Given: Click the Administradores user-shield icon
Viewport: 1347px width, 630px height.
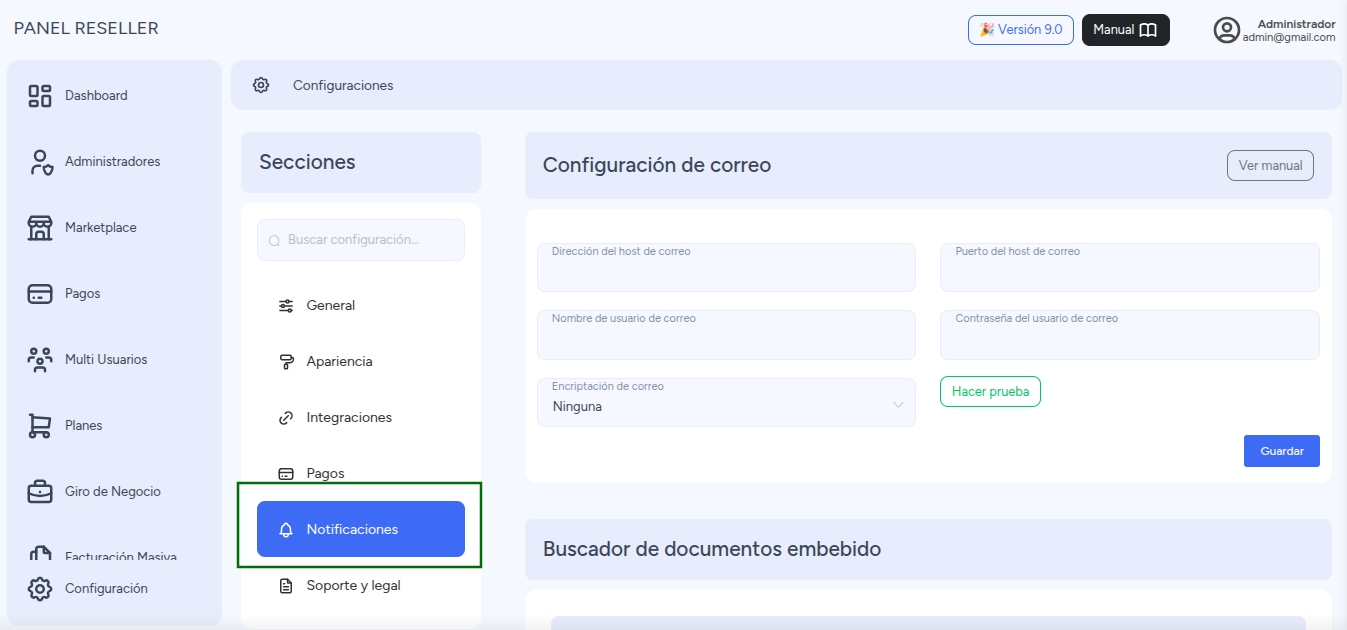Looking at the screenshot, I should (x=40, y=162).
